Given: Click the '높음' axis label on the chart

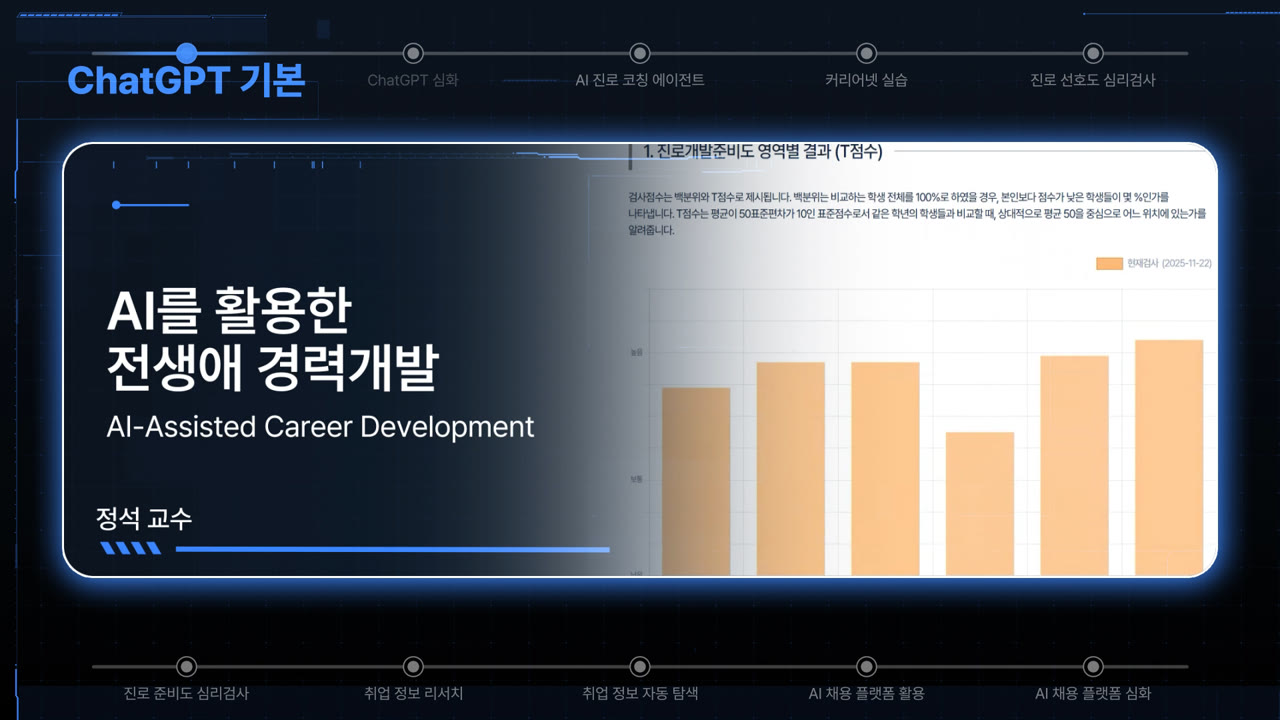Looking at the screenshot, I should tap(637, 353).
